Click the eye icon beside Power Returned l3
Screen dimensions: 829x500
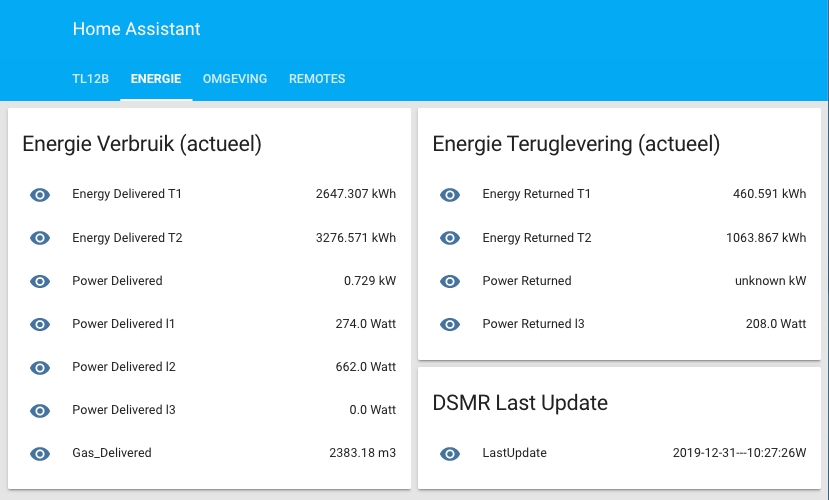(450, 324)
